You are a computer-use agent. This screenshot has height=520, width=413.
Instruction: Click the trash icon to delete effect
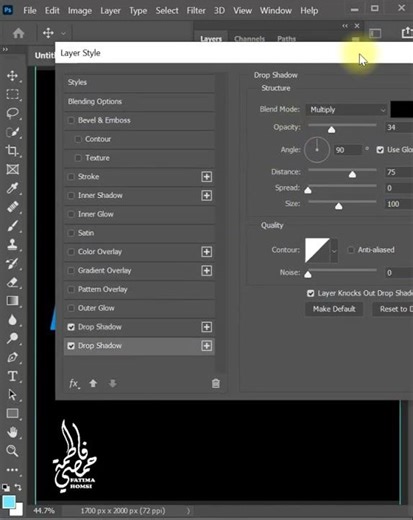pyautogui.click(x=216, y=383)
